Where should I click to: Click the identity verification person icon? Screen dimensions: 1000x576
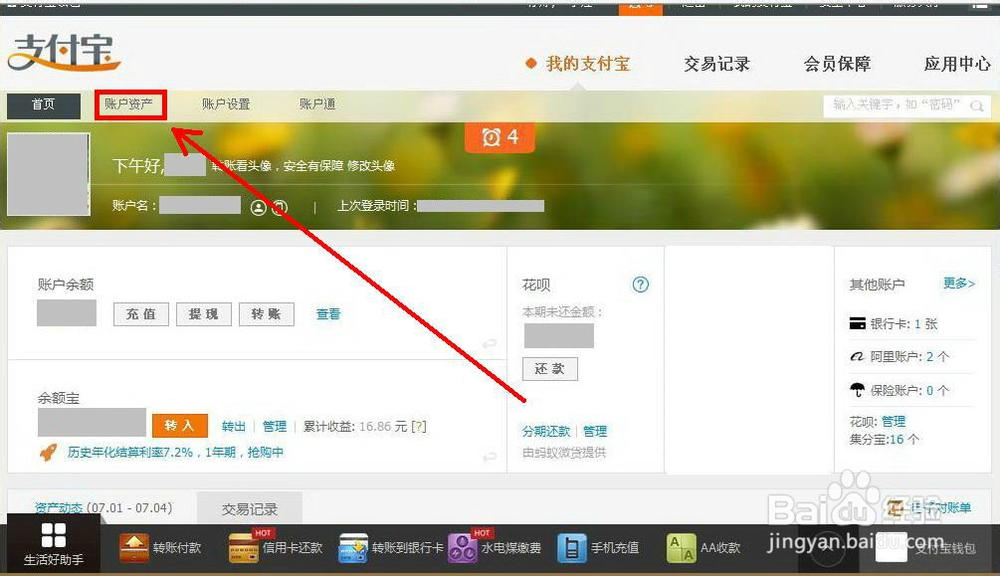pyautogui.click(x=258, y=207)
